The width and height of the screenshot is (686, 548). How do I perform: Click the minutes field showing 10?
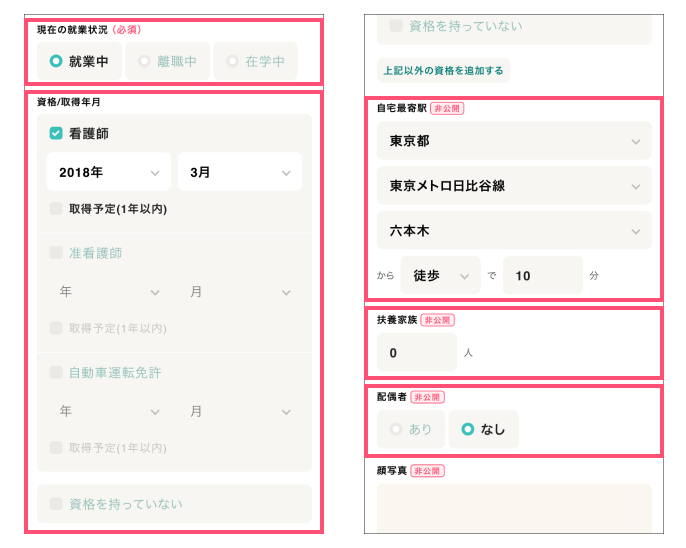(x=542, y=275)
